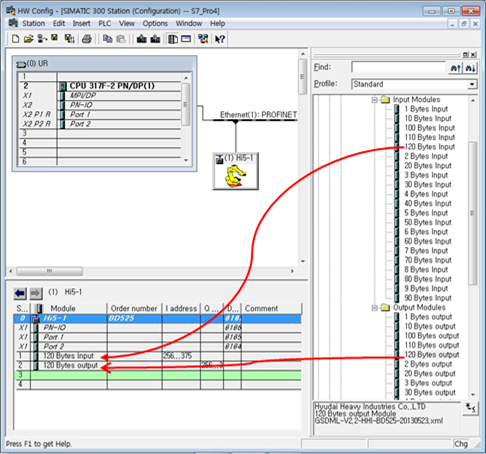Click the Upload to PG icon
486x454 pixels.
155,39
